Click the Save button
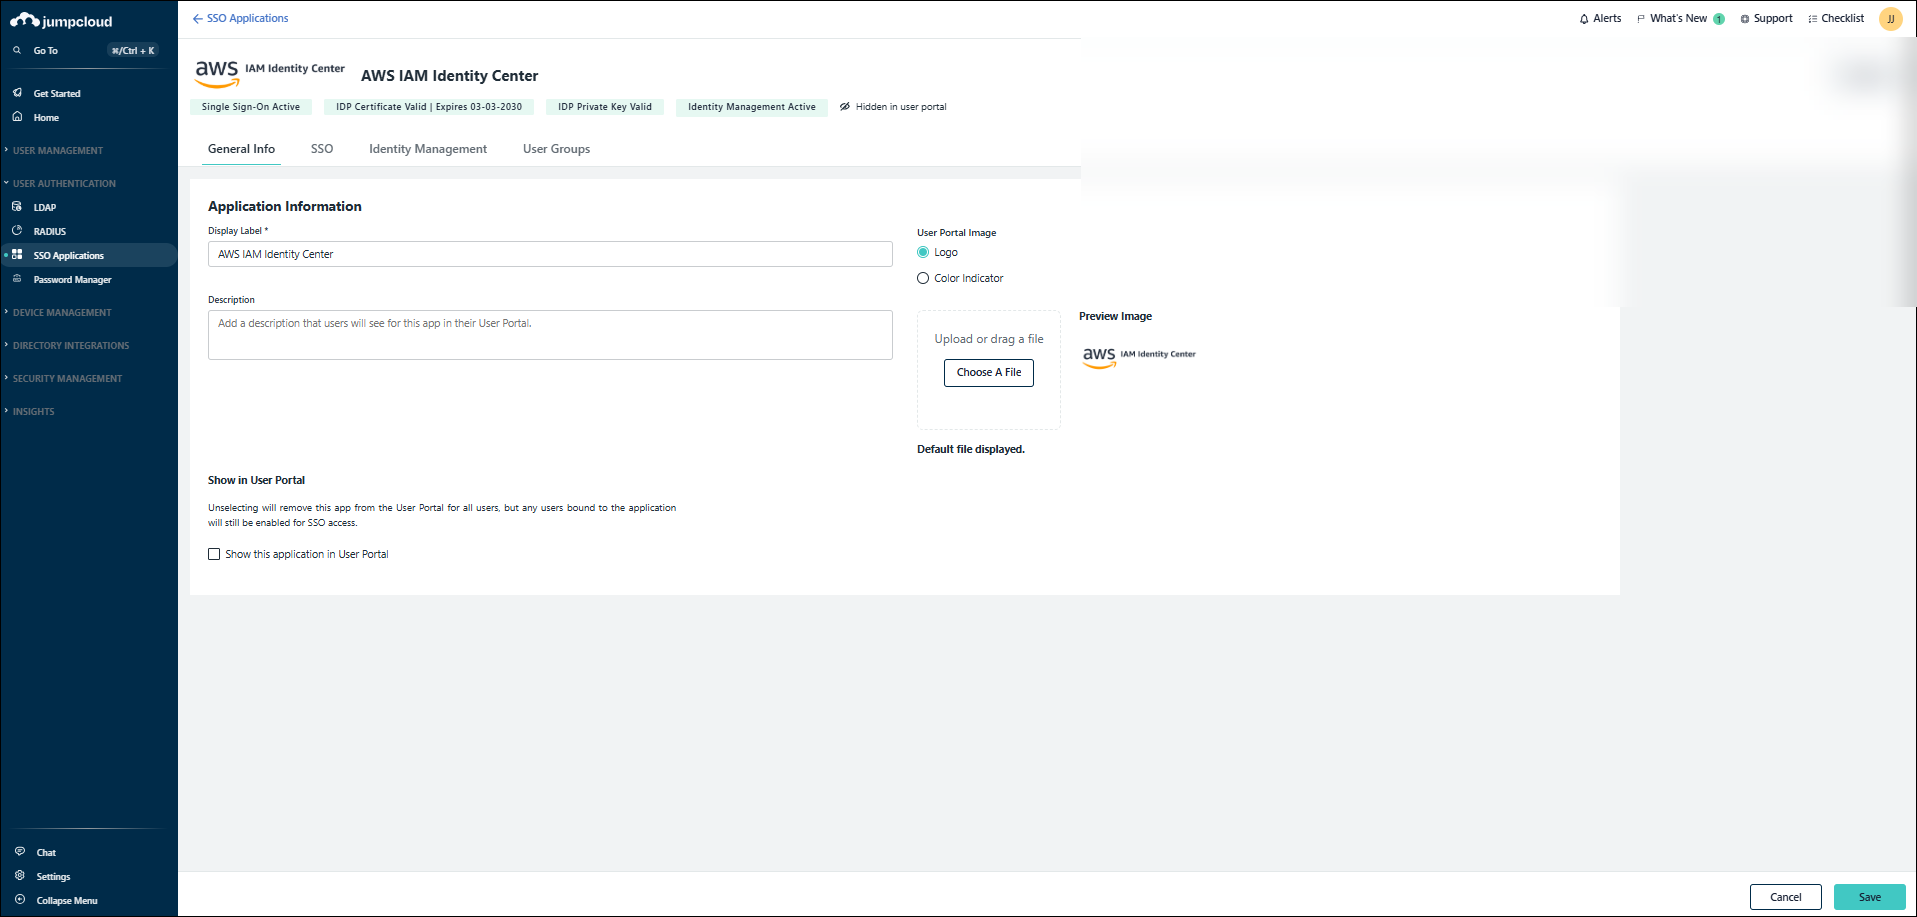The width and height of the screenshot is (1917, 917). 1869,897
